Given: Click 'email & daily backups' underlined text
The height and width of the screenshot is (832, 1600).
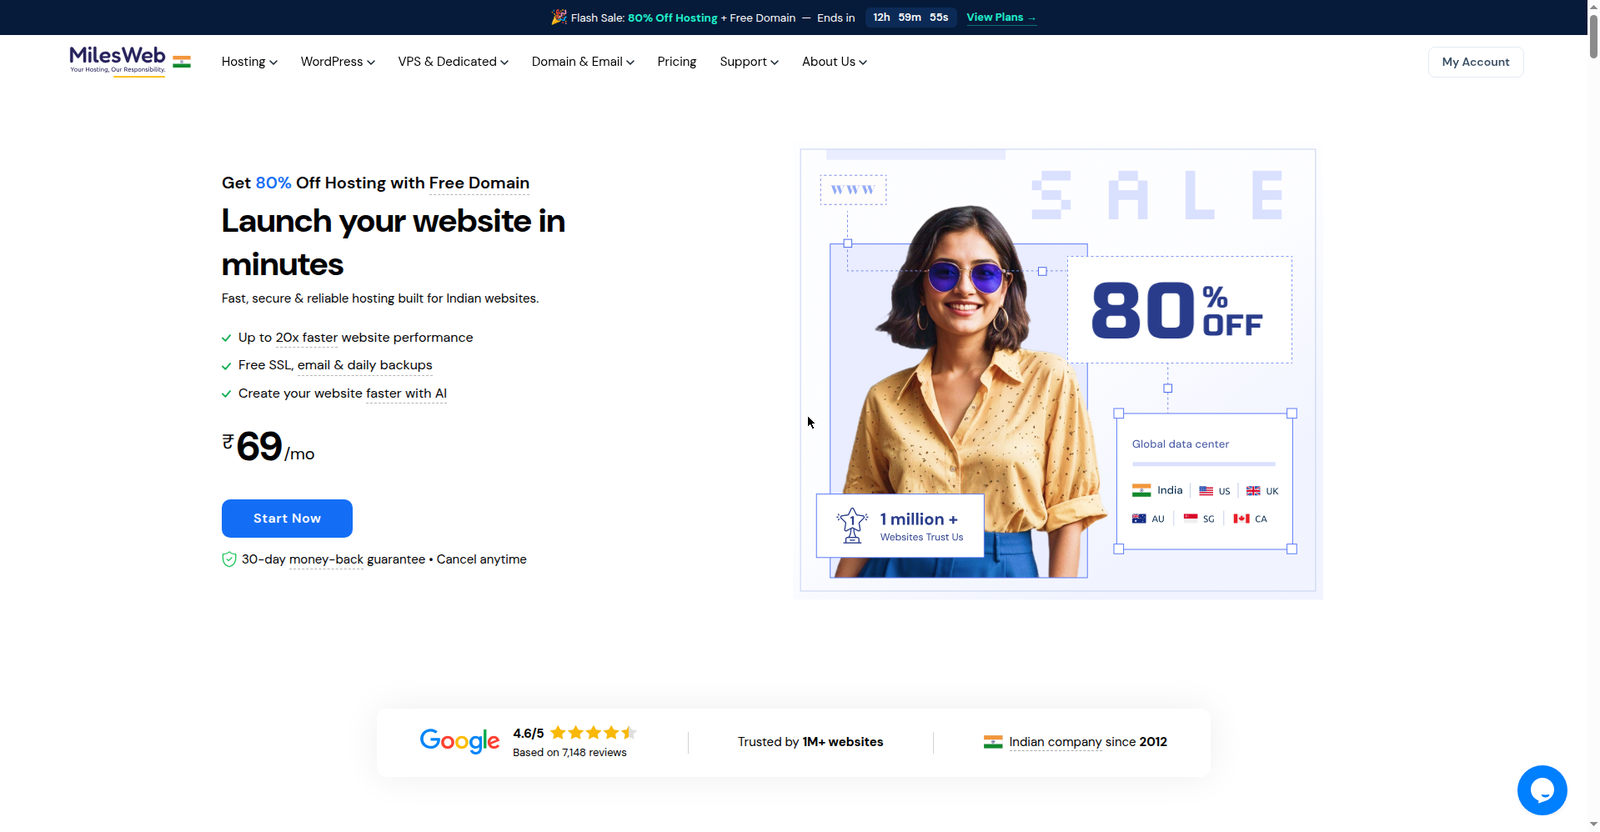Looking at the screenshot, I should pos(365,366).
